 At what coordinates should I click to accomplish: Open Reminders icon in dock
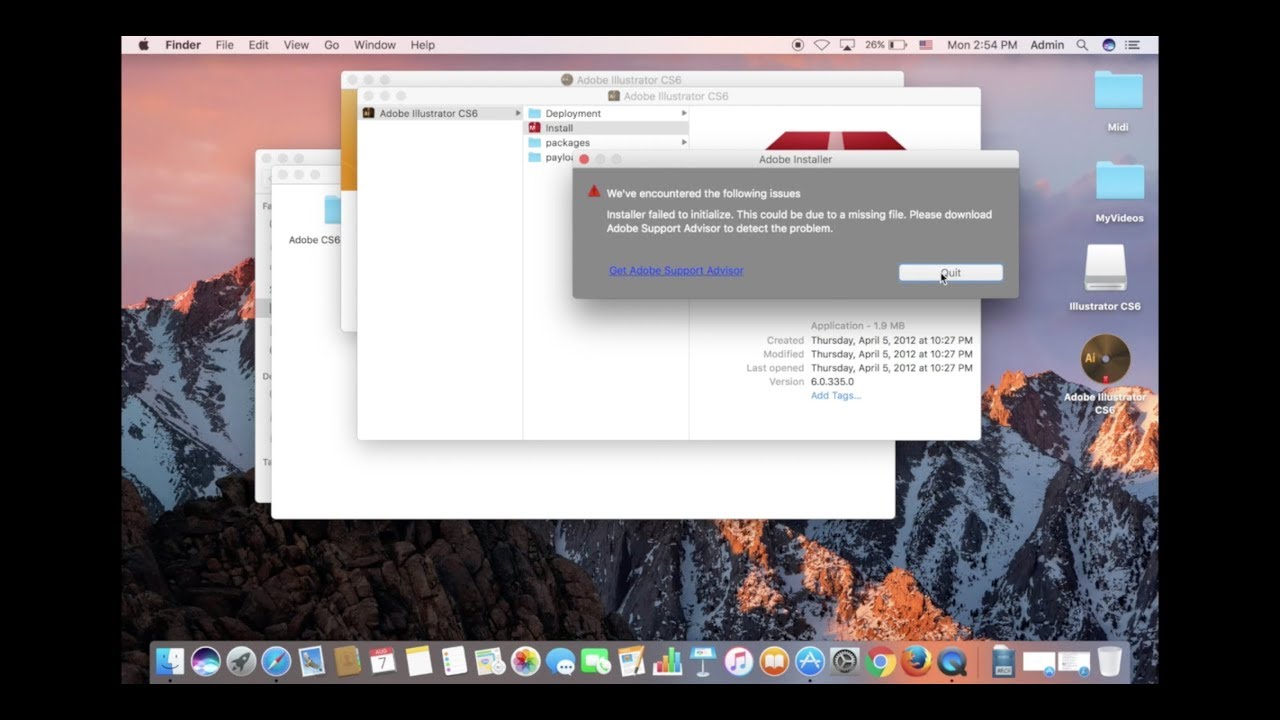(x=454, y=661)
